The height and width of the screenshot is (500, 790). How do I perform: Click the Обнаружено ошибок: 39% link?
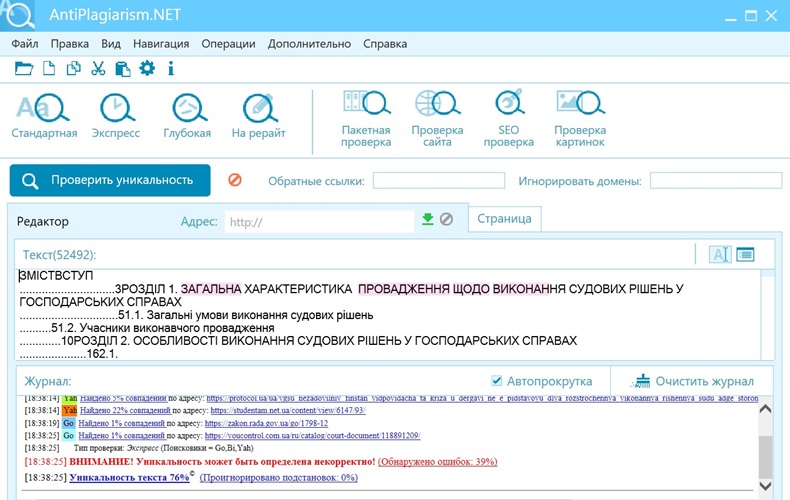coord(438,461)
